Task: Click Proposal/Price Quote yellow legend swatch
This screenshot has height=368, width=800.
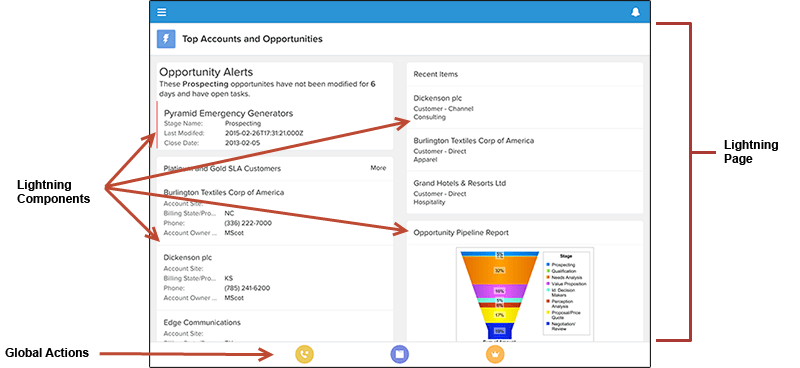Action: (548, 312)
